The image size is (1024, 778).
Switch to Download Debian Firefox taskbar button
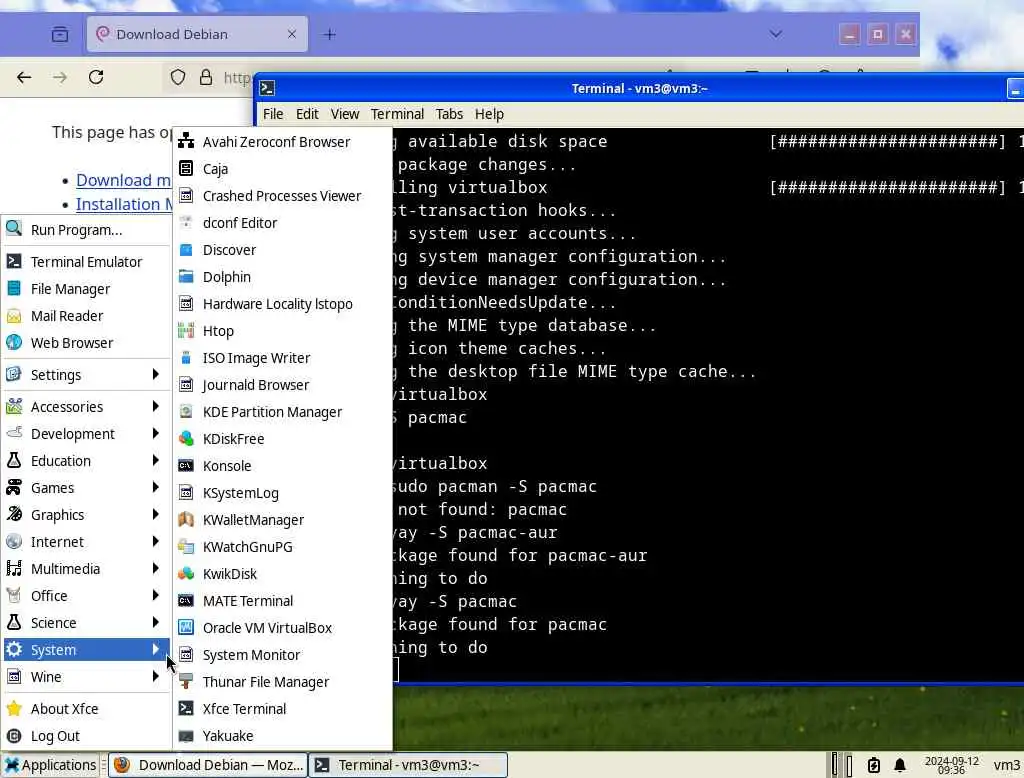(208, 765)
